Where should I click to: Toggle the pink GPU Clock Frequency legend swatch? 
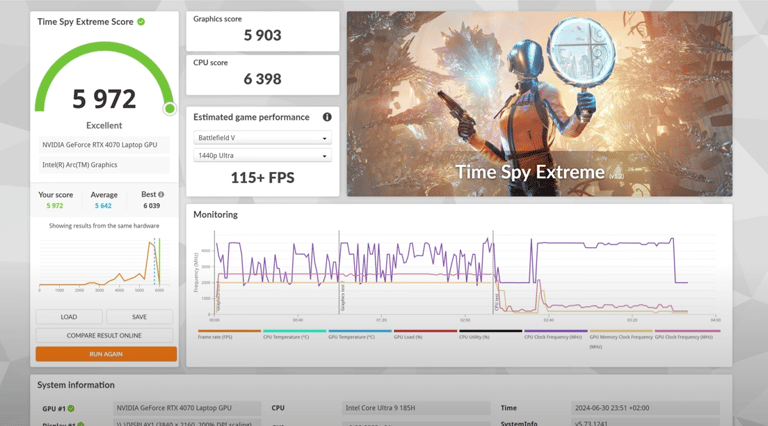tap(687, 331)
